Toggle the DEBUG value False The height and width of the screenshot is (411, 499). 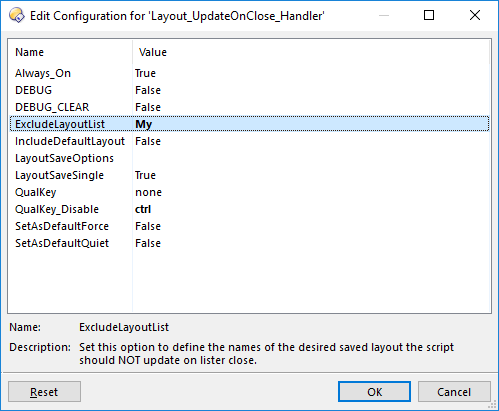click(148, 90)
